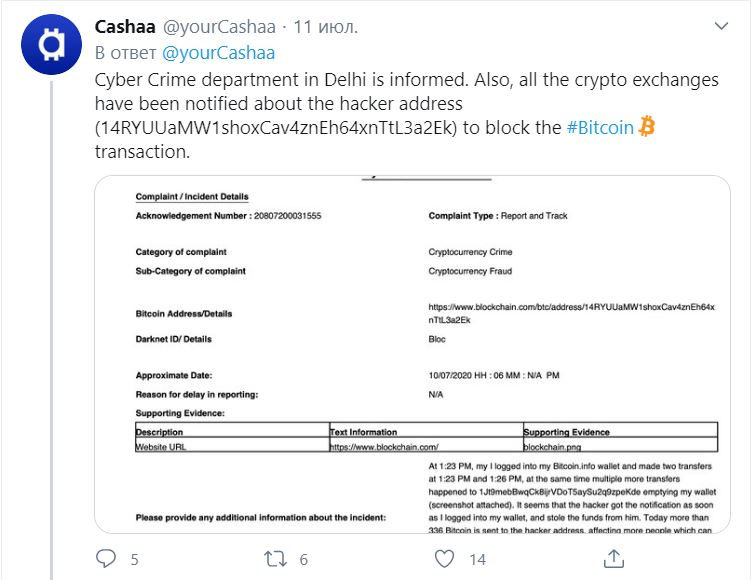
Task: Click the Cashaa display name
Action: (x=125, y=27)
